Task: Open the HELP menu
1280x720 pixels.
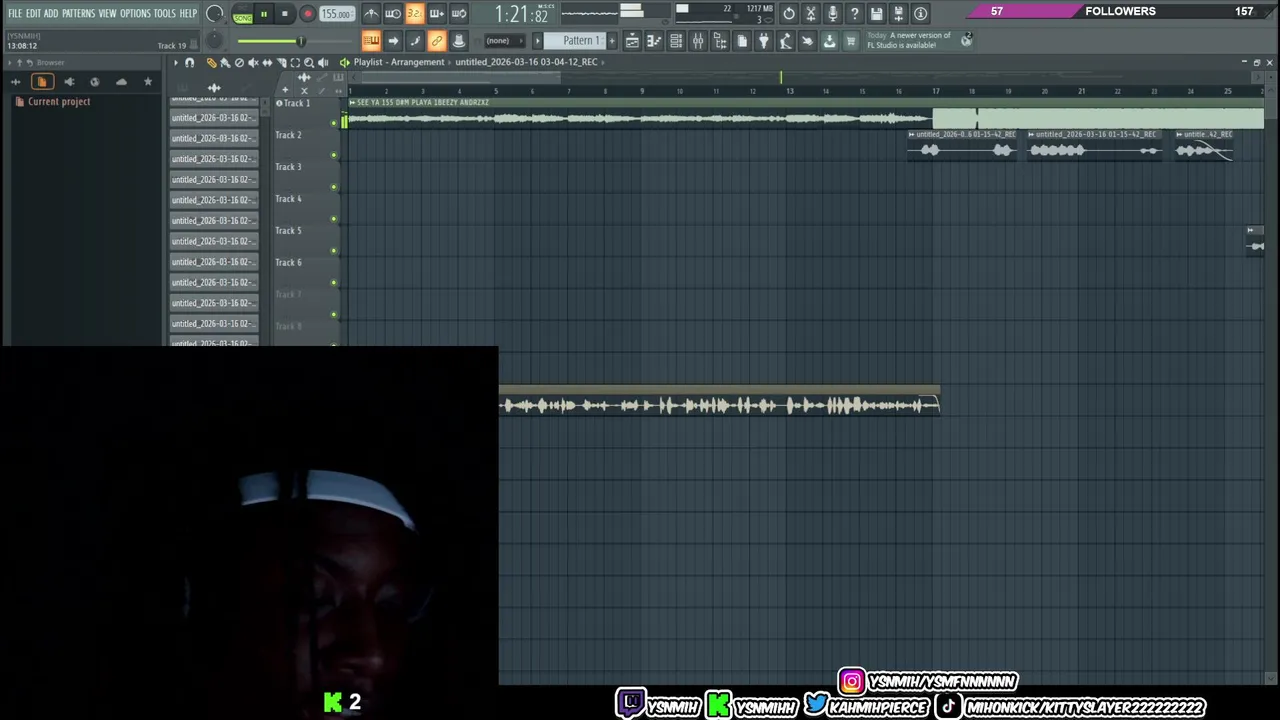Action: coord(188,13)
